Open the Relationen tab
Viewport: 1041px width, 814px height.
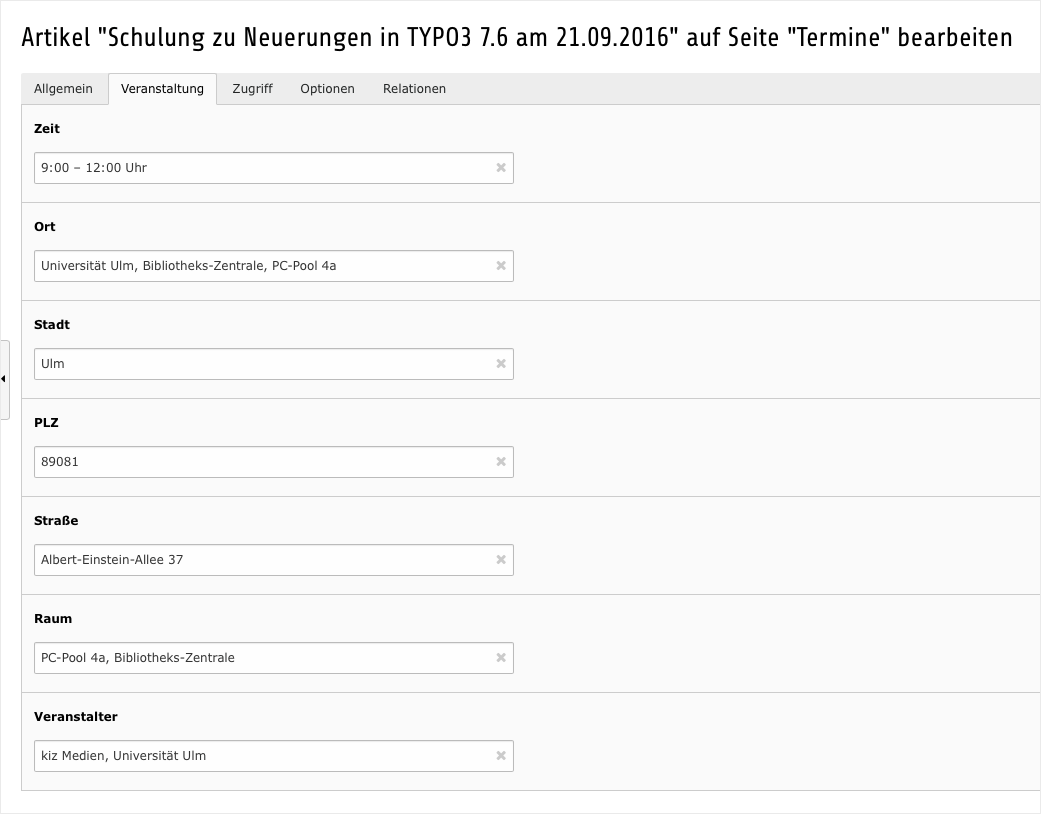click(x=414, y=89)
